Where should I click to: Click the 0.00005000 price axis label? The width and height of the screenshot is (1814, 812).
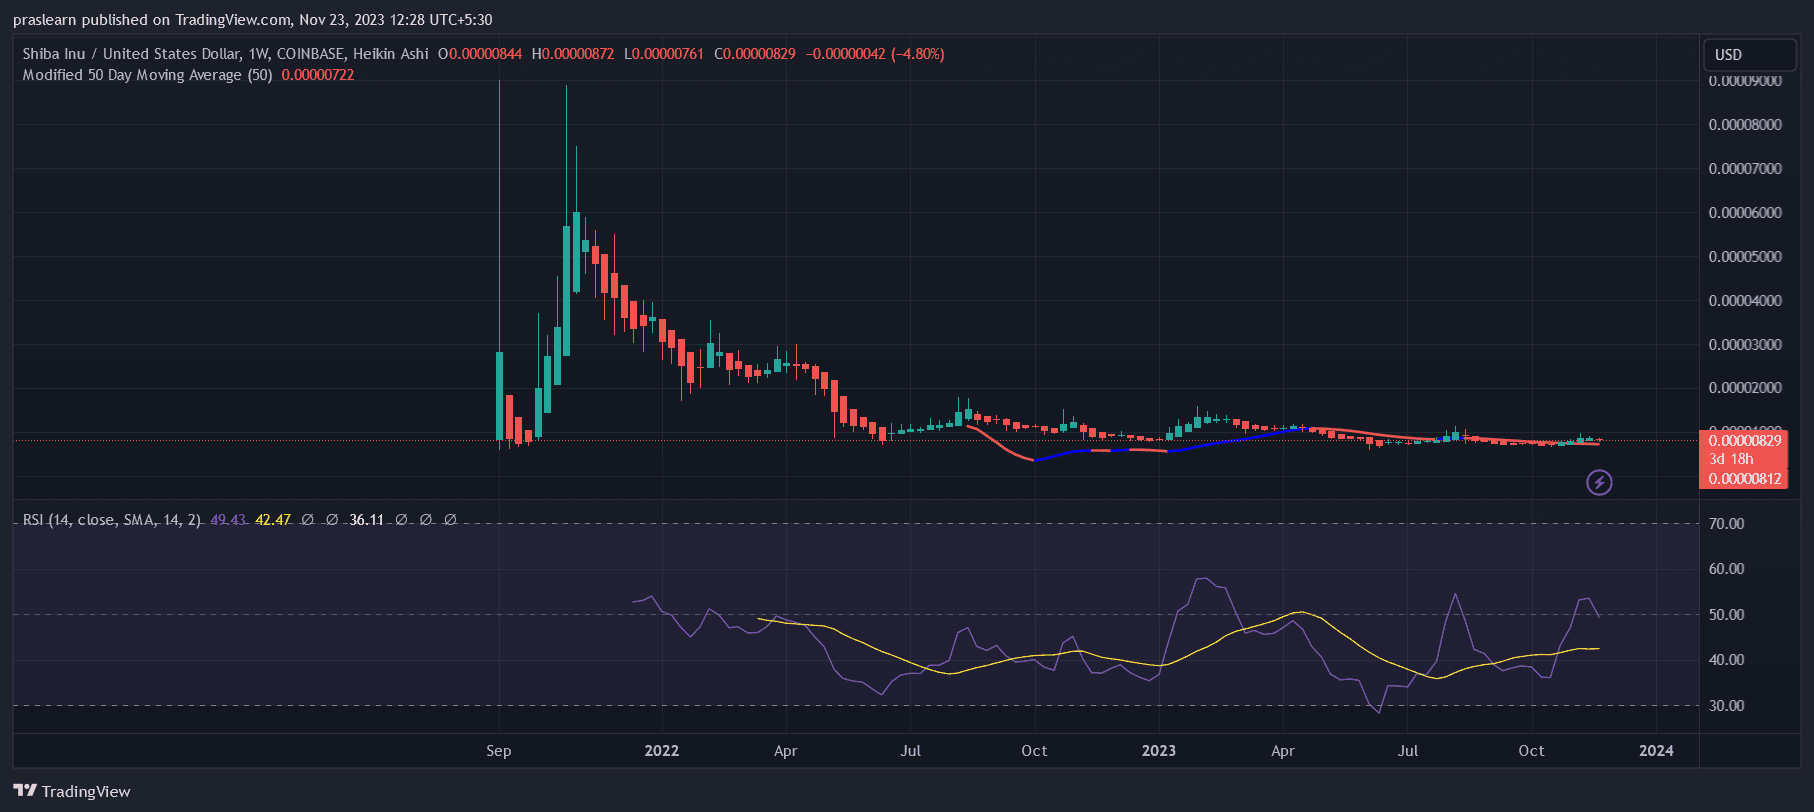point(1744,257)
